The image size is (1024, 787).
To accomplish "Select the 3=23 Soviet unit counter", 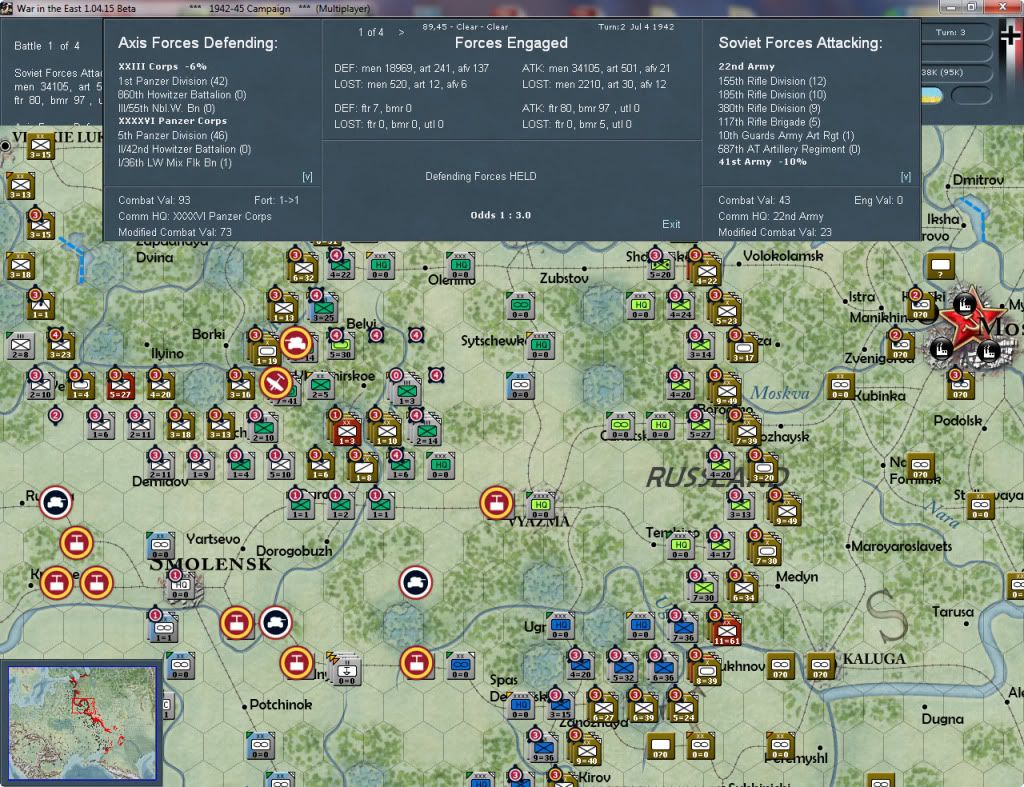I will pos(60,345).
